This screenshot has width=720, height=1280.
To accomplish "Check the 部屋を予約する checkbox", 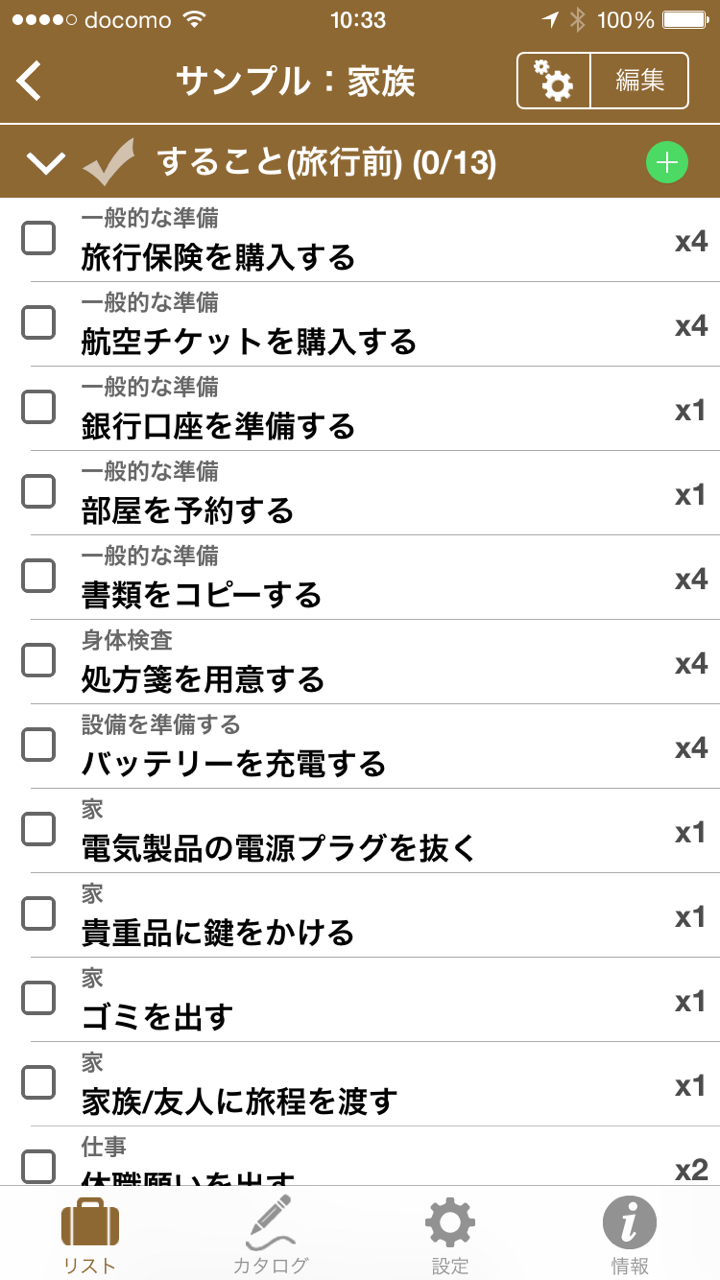I will [39, 492].
